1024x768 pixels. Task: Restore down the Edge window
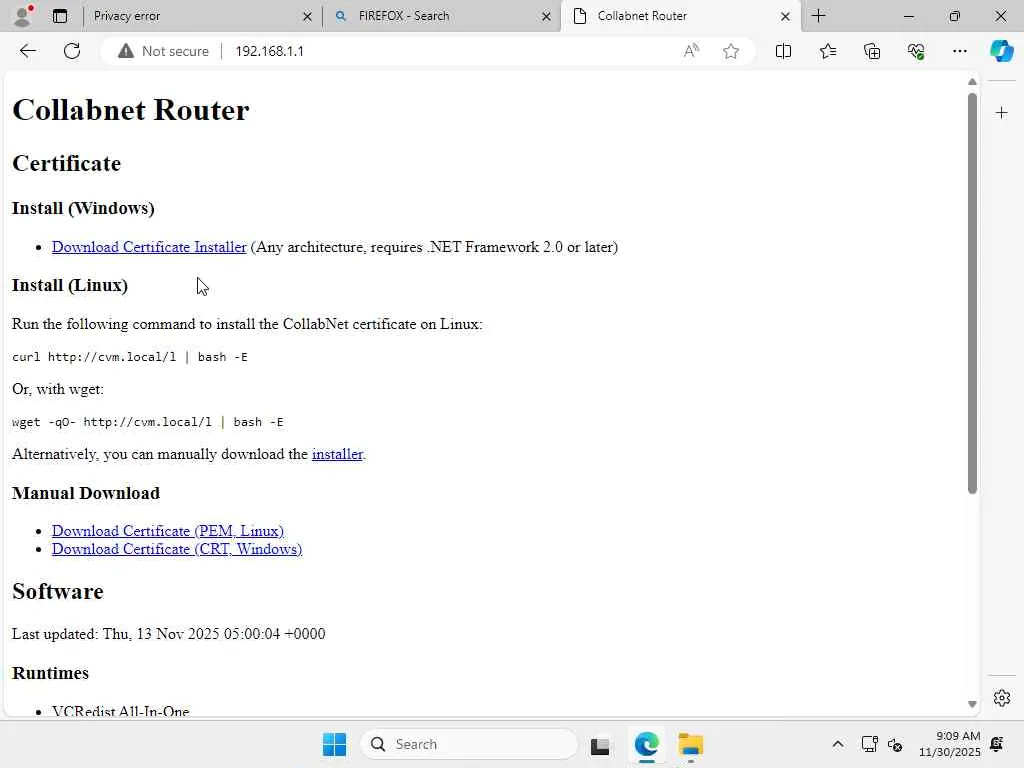click(954, 16)
